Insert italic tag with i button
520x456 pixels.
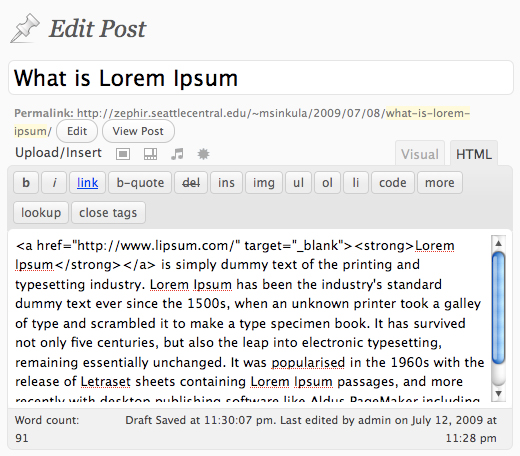[54, 183]
